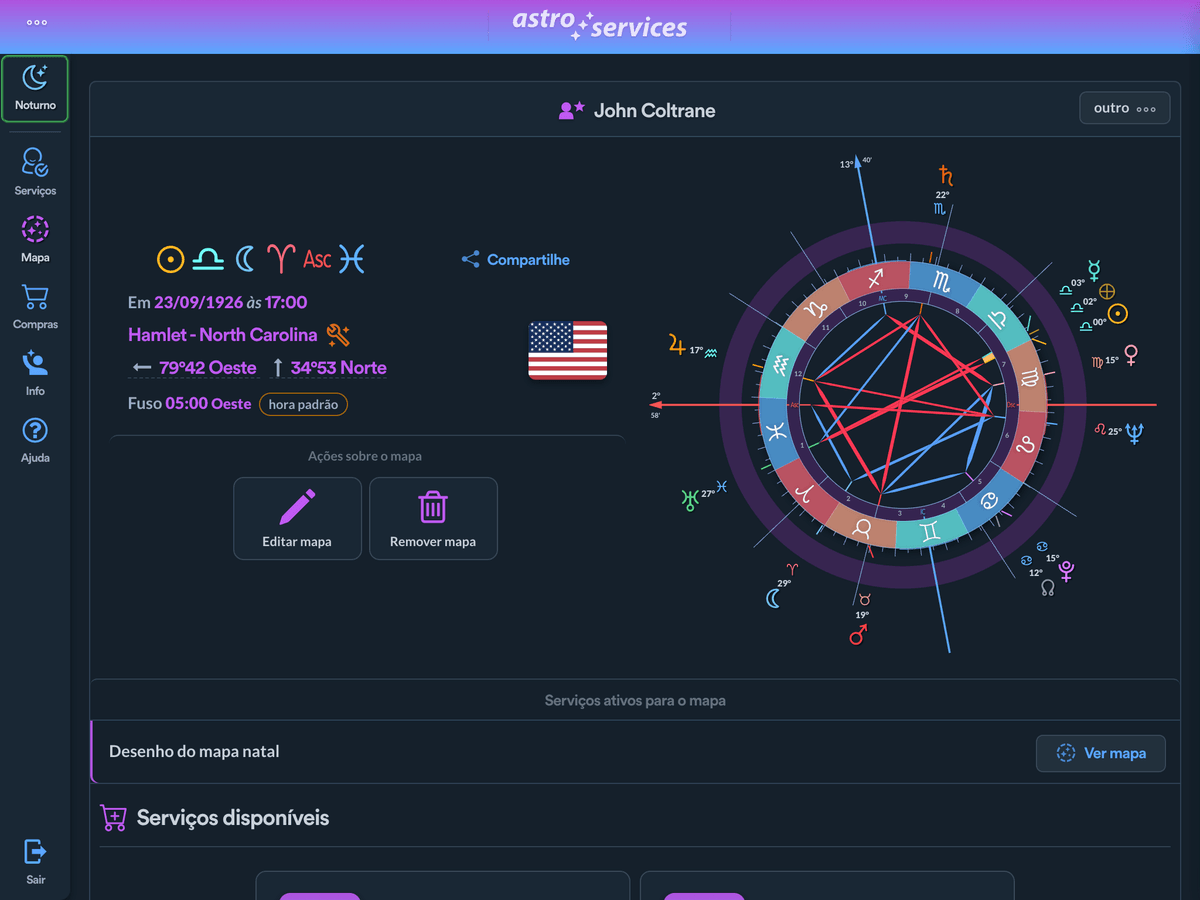Click the Editar mapa button
Viewport: 1200px width, 900px height.
point(297,518)
